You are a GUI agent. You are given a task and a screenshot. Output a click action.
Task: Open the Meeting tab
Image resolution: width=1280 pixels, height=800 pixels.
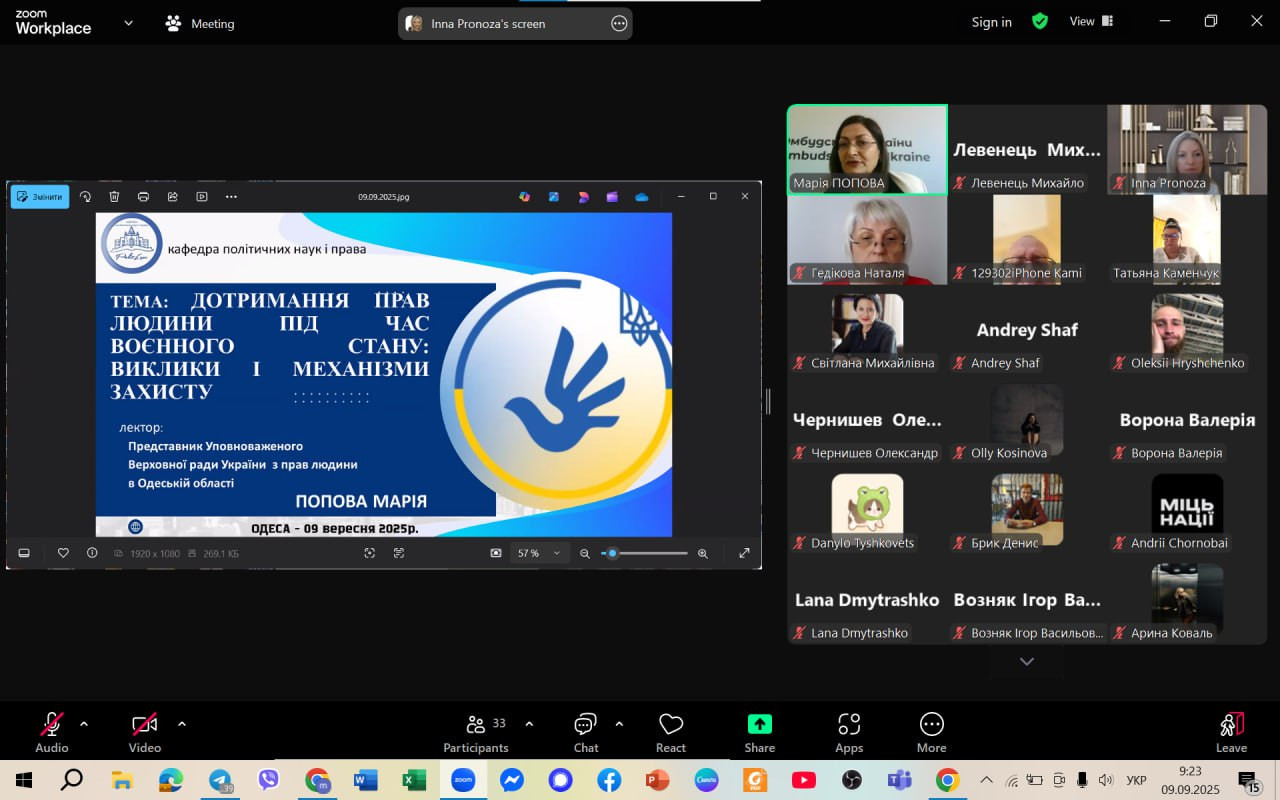tap(200, 23)
